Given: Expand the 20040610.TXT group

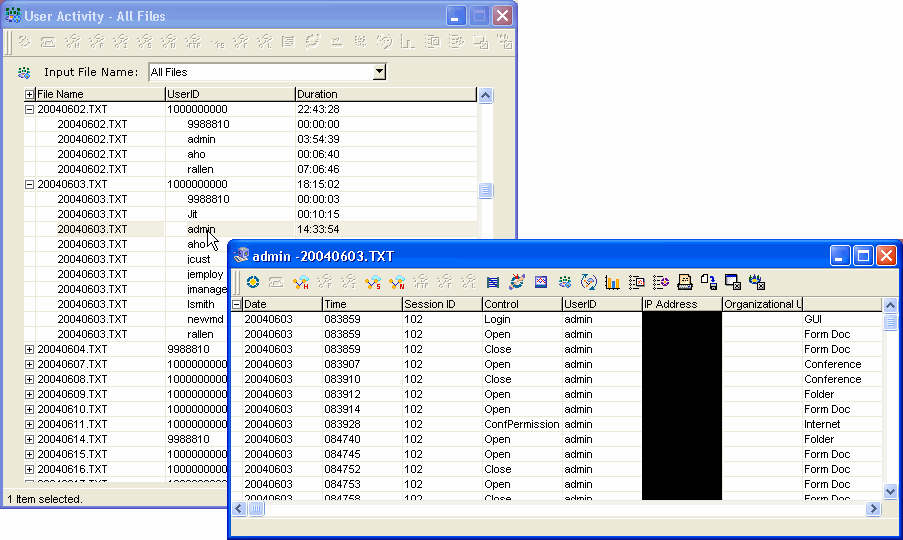Looking at the screenshot, I should [29, 409].
